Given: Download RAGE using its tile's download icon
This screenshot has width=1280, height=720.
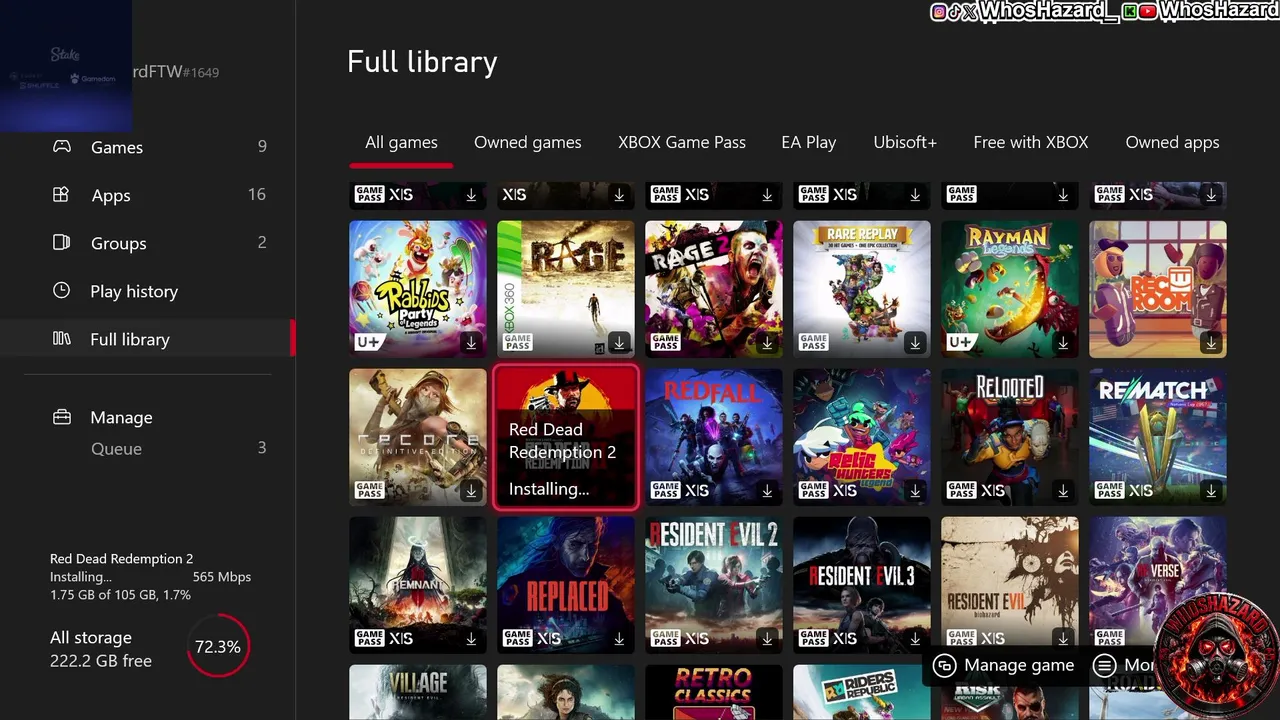Looking at the screenshot, I should pyautogui.click(x=619, y=343).
